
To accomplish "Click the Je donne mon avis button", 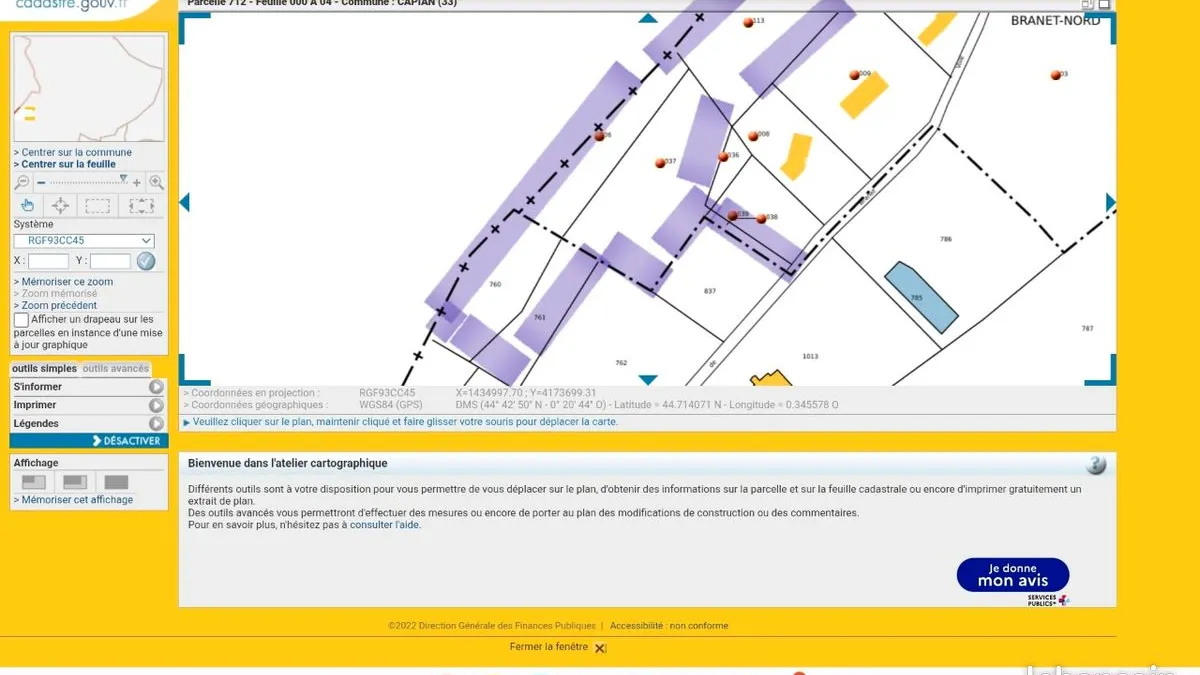I will pos(1013,575).
